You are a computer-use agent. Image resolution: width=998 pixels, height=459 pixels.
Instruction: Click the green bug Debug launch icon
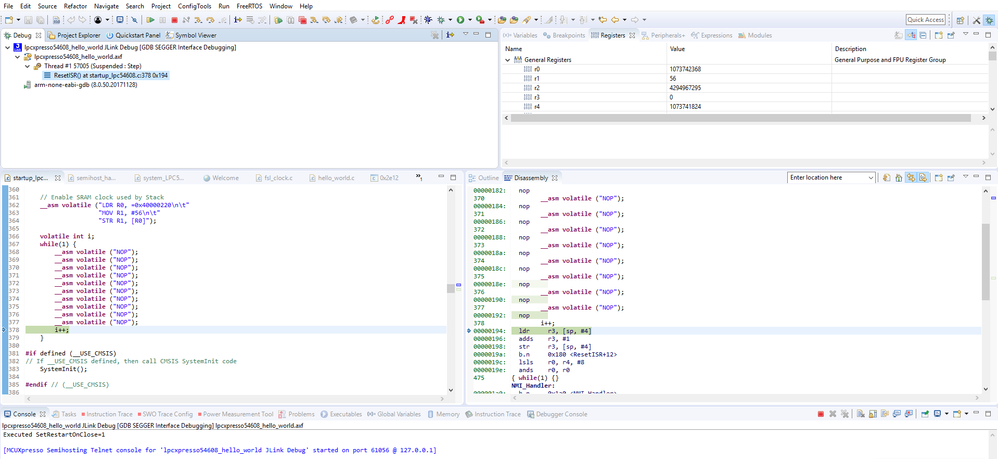[x=441, y=19]
